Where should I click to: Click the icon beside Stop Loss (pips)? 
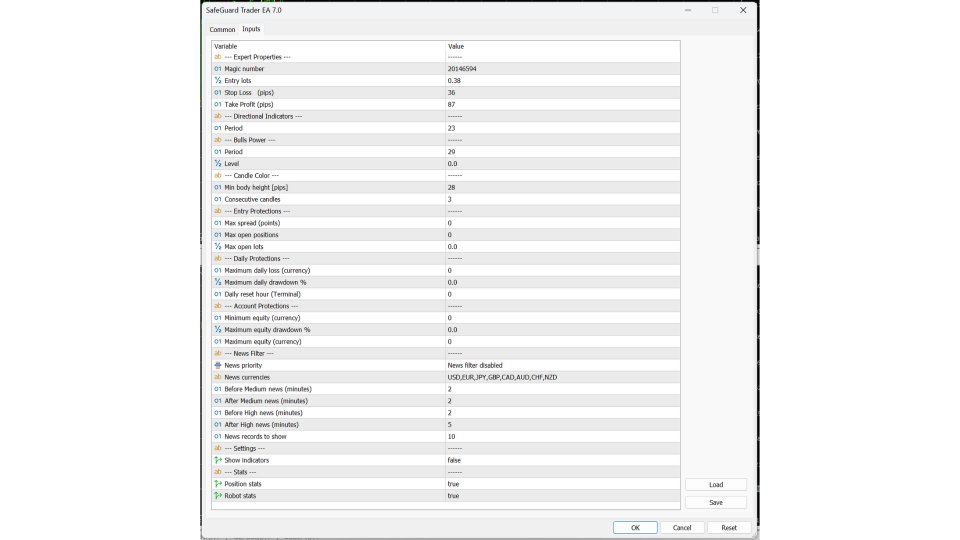tap(217, 92)
